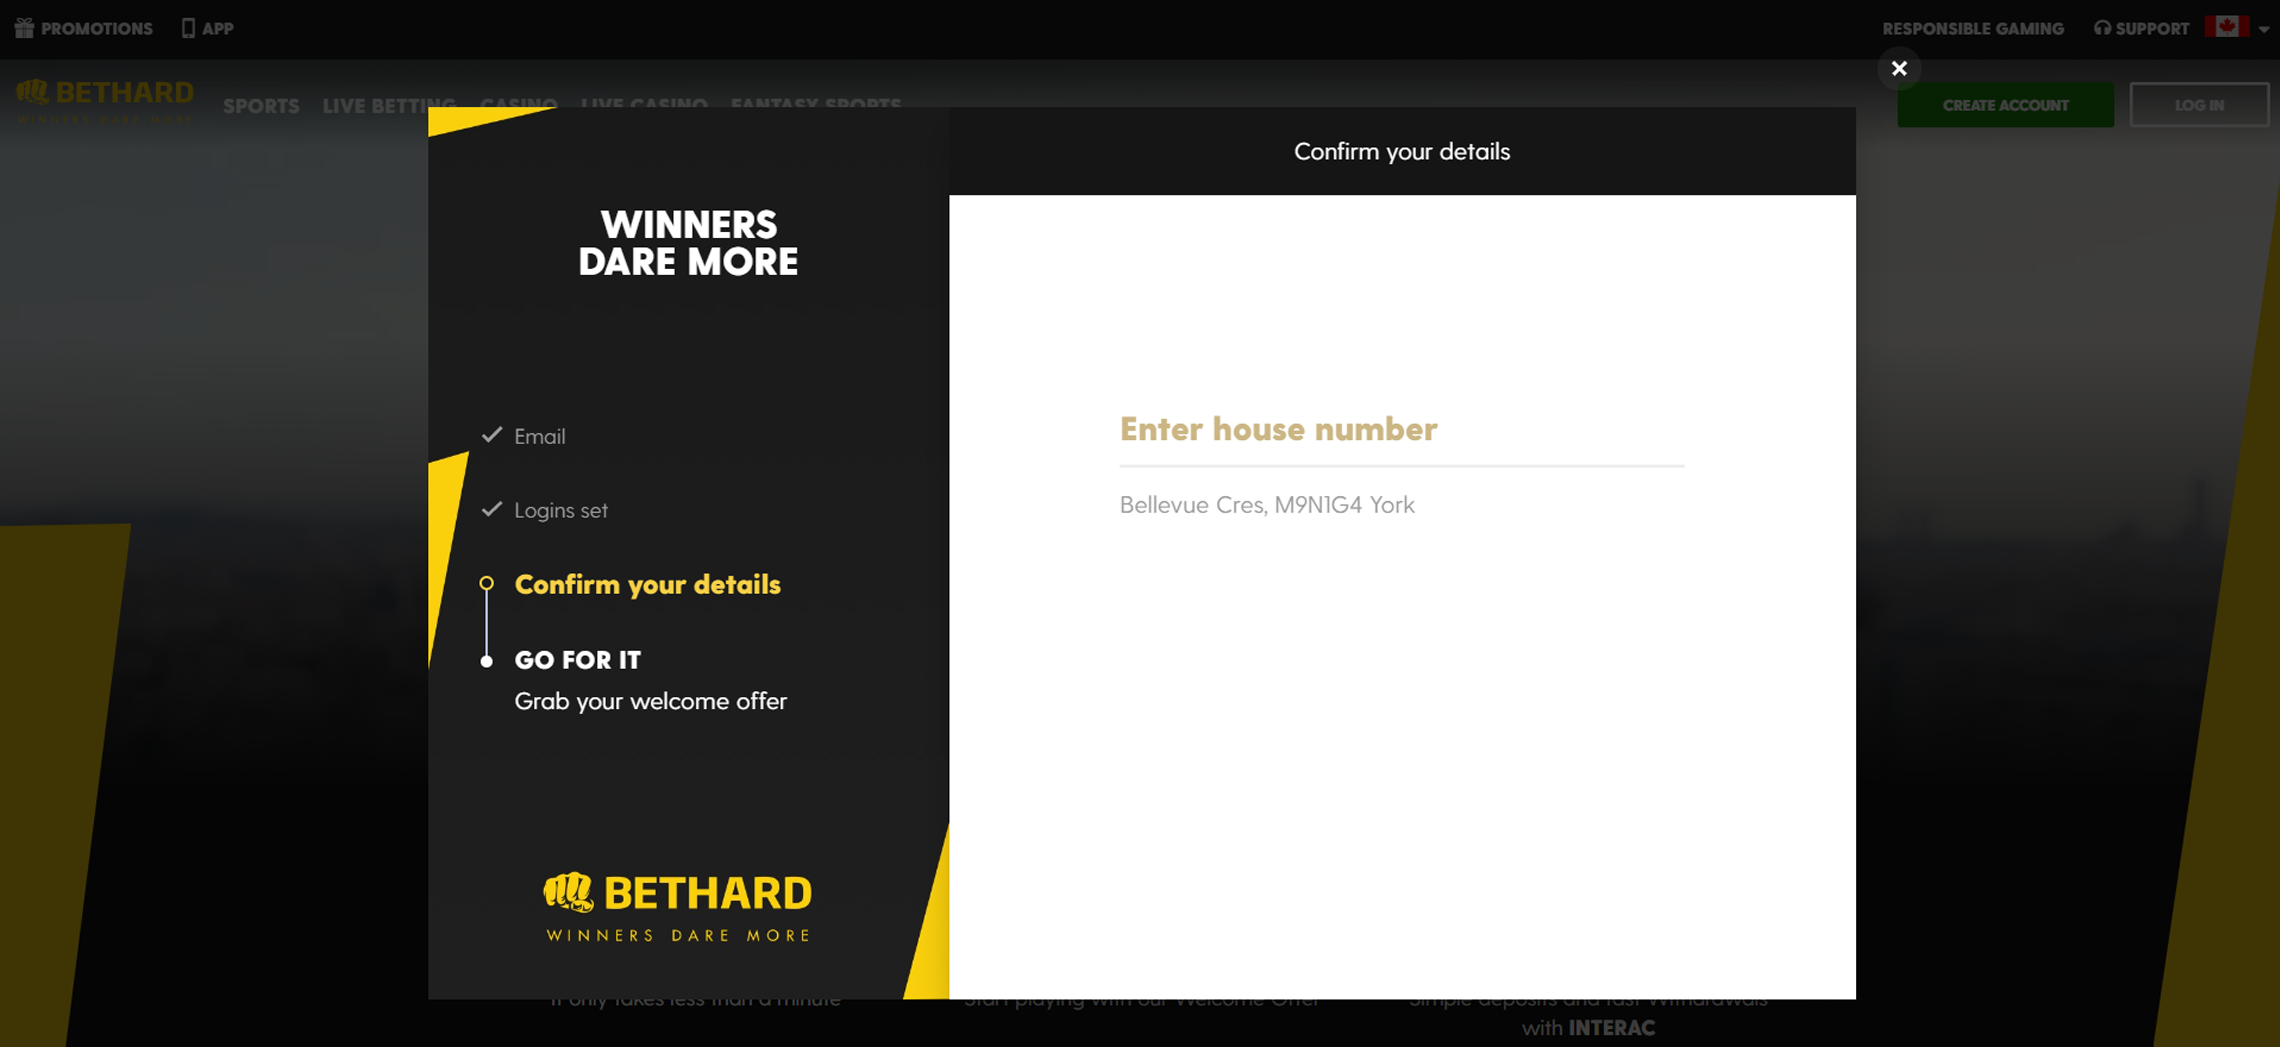Select the GO FOR IT step
Screen dimensions: 2280x1047
577,660
